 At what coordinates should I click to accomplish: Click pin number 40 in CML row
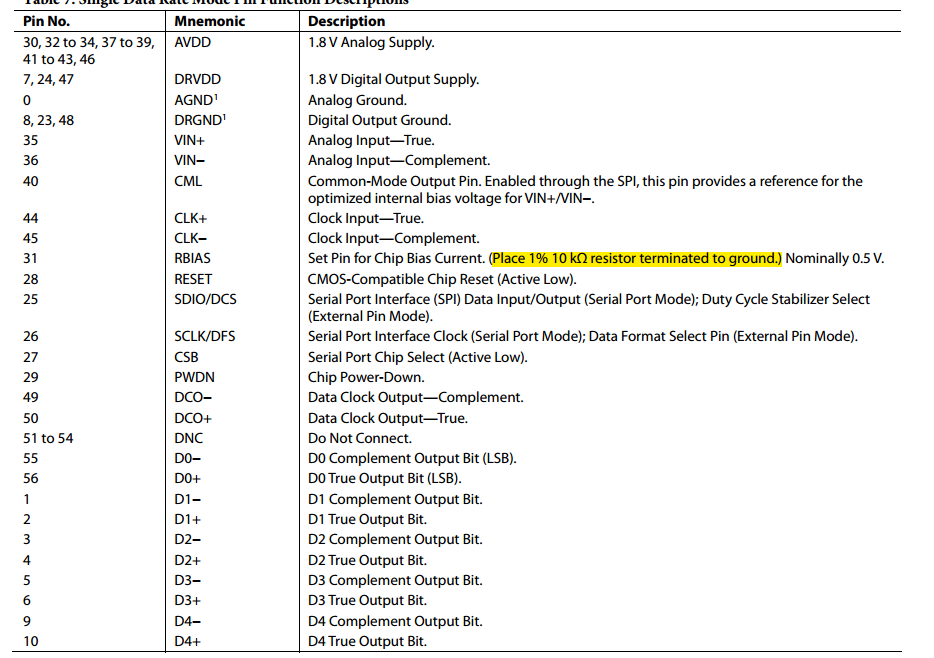pos(30,181)
